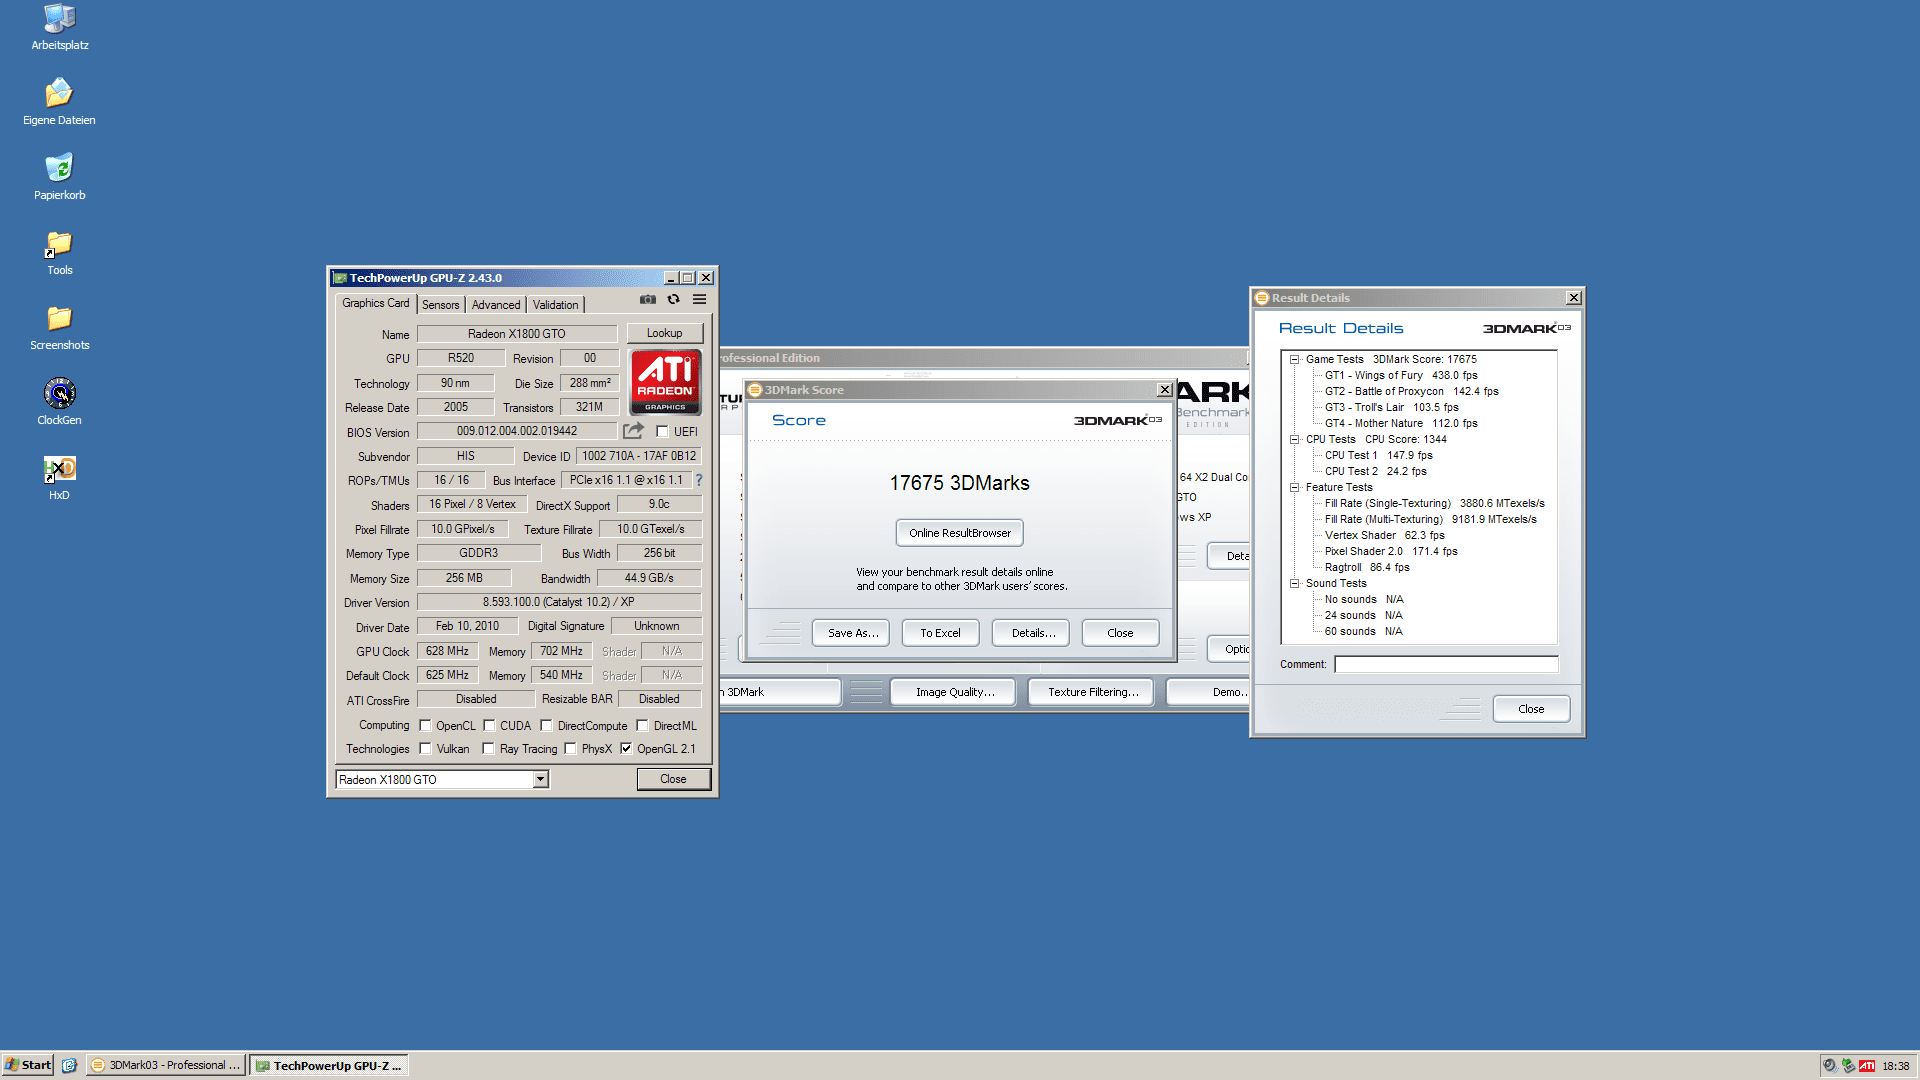Click the Bus Interface question mark help
Image resolution: width=1920 pixels, height=1080 pixels.
click(699, 480)
